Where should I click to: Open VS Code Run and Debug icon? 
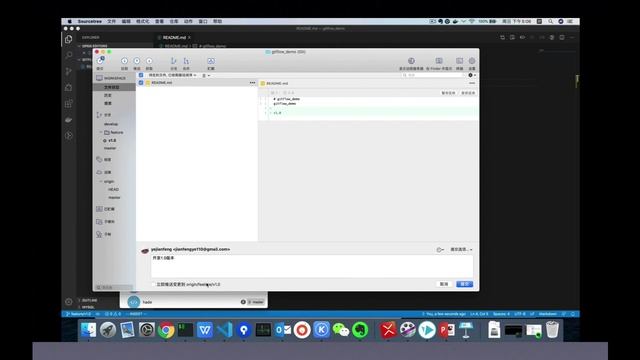[69, 87]
